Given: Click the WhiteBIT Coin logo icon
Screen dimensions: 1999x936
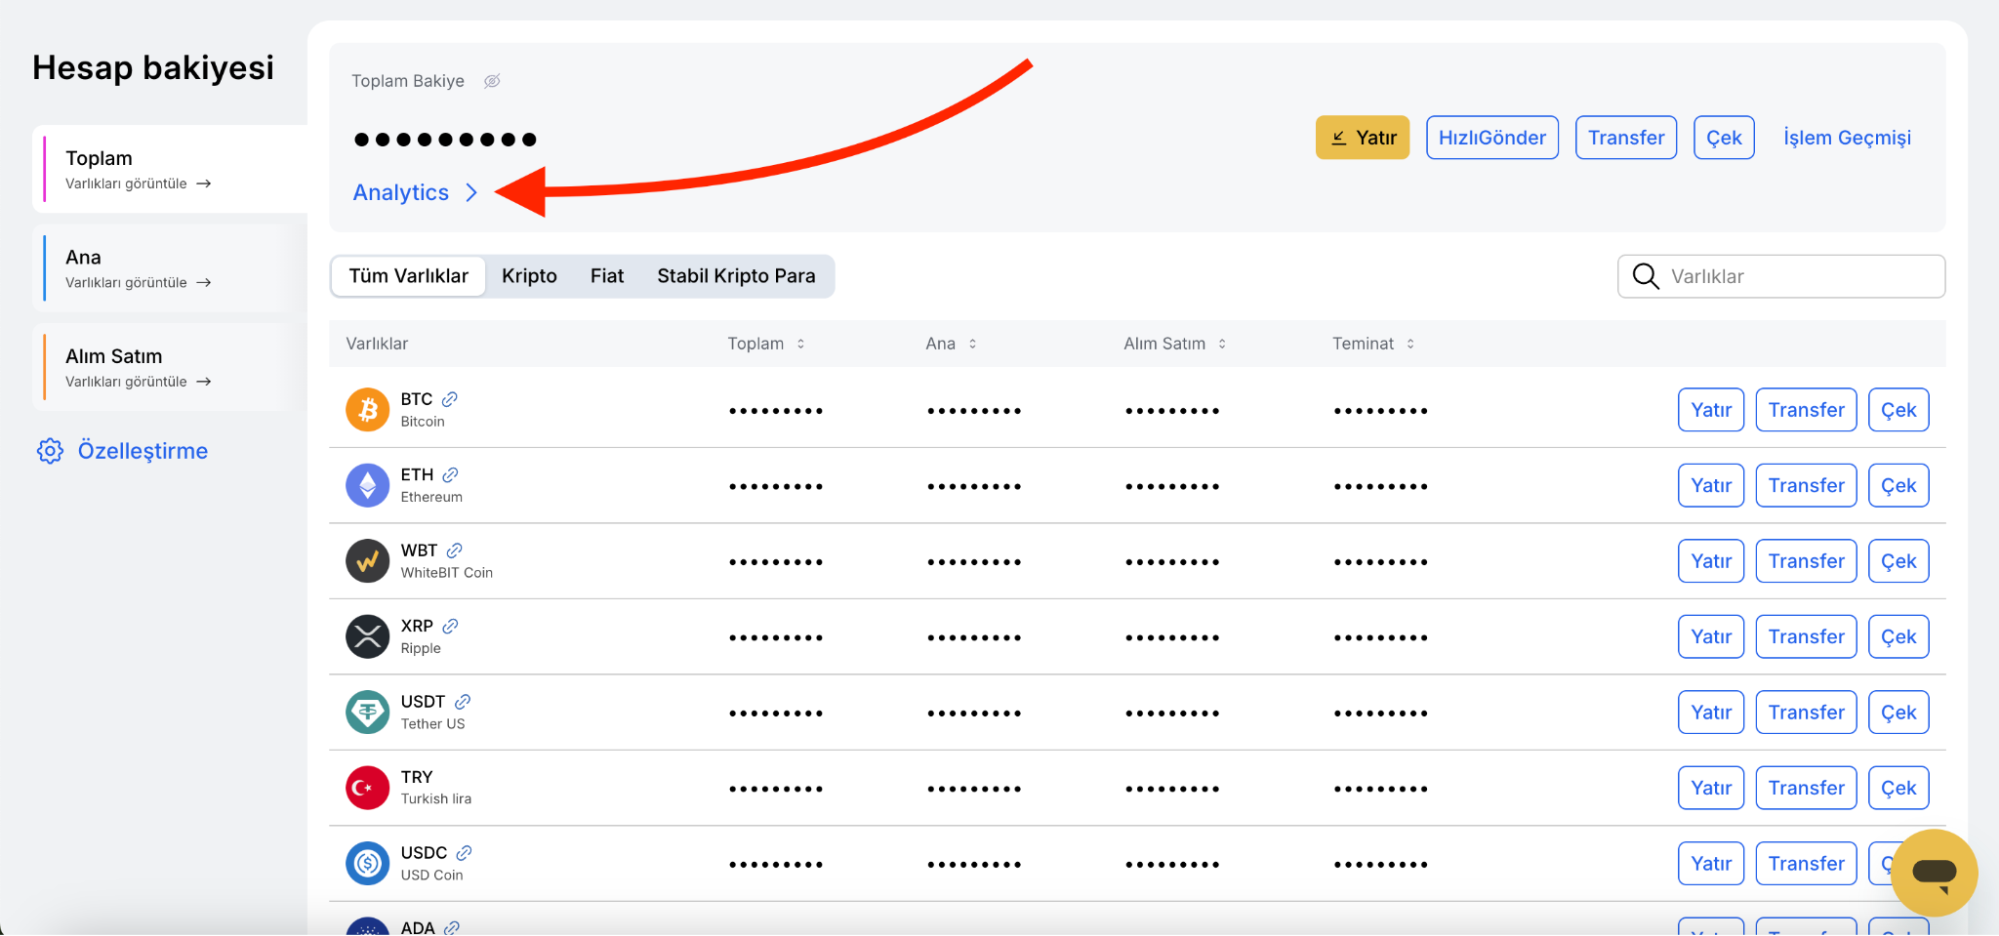Looking at the screenshot, I should 367,561.
